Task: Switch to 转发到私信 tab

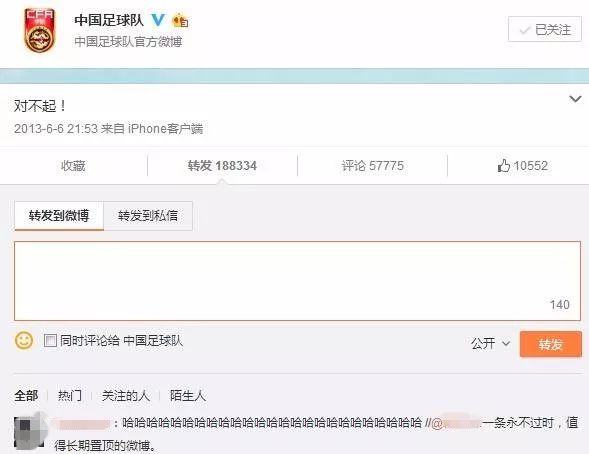Action: [x=148, y=216]
